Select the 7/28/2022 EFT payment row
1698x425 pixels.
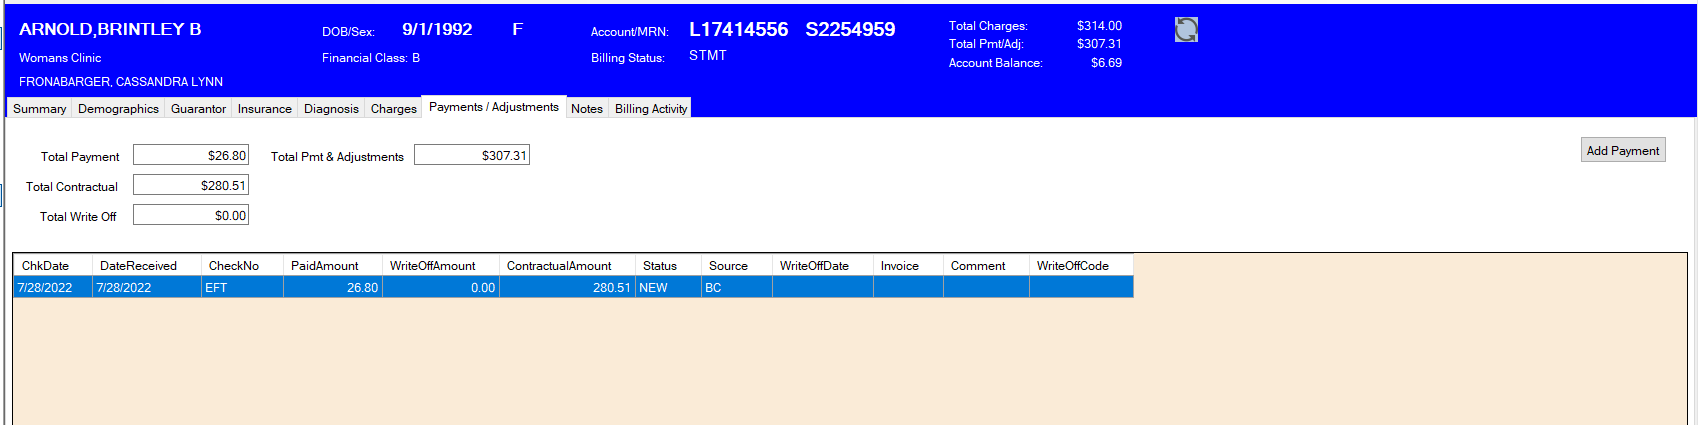tap(400, 287)
